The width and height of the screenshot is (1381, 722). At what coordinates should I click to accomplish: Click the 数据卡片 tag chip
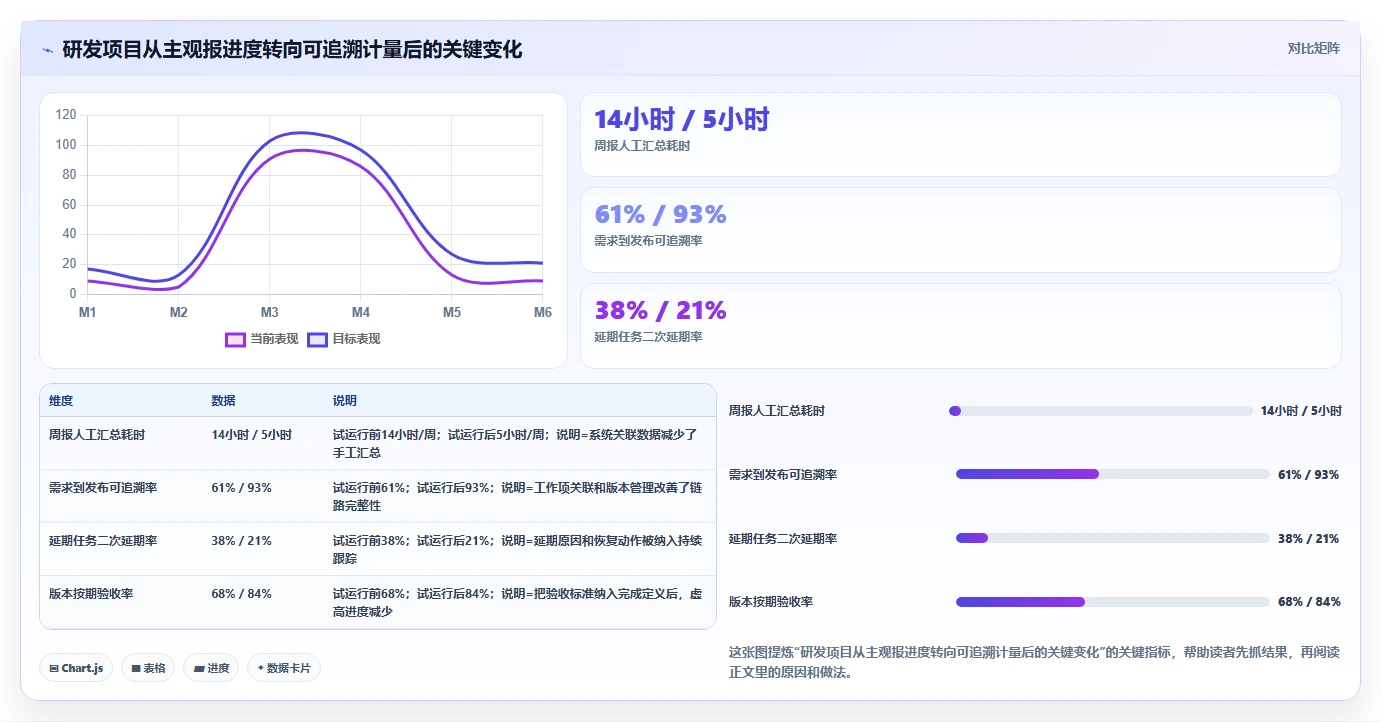[x=284, y=668]
